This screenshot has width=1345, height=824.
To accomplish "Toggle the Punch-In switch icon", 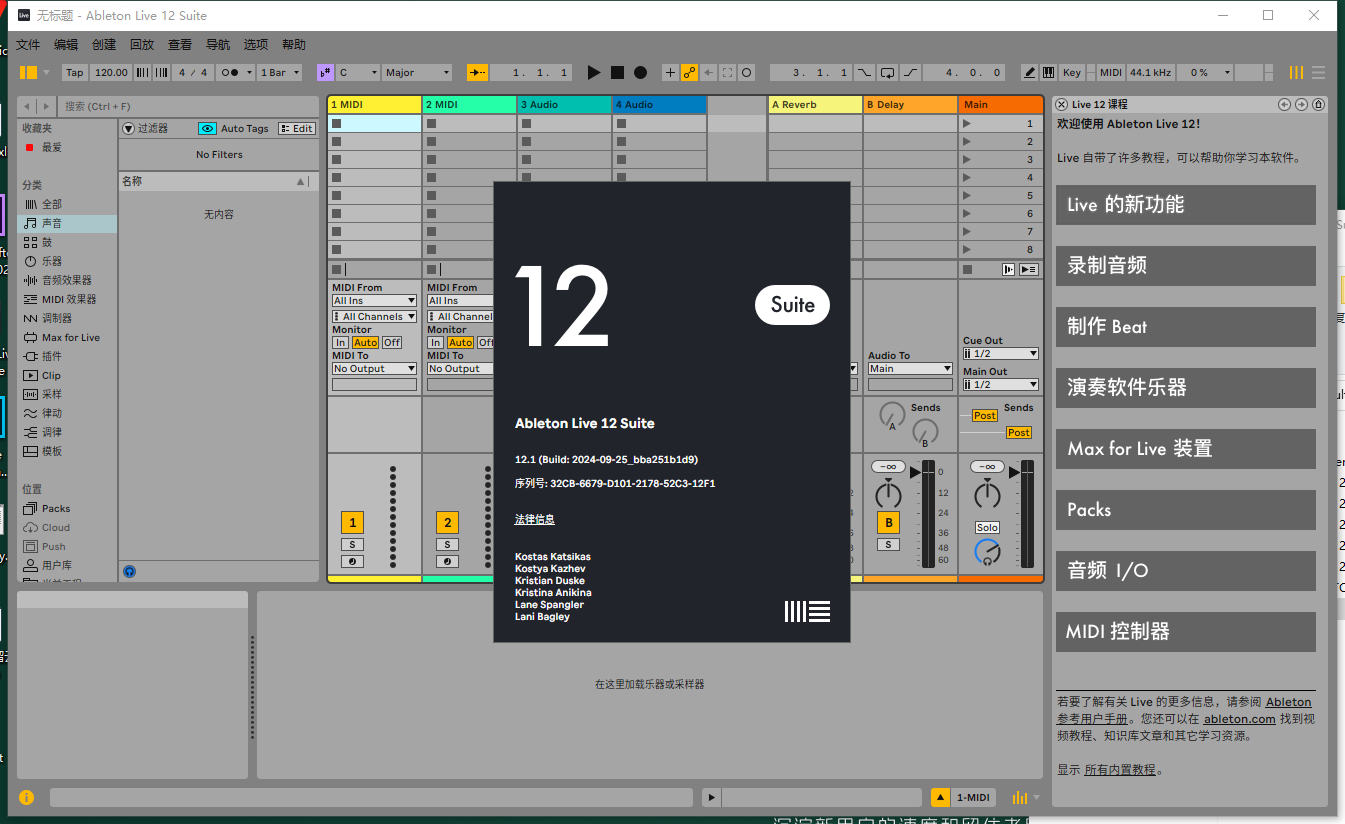I will click(x=865, y=72).
